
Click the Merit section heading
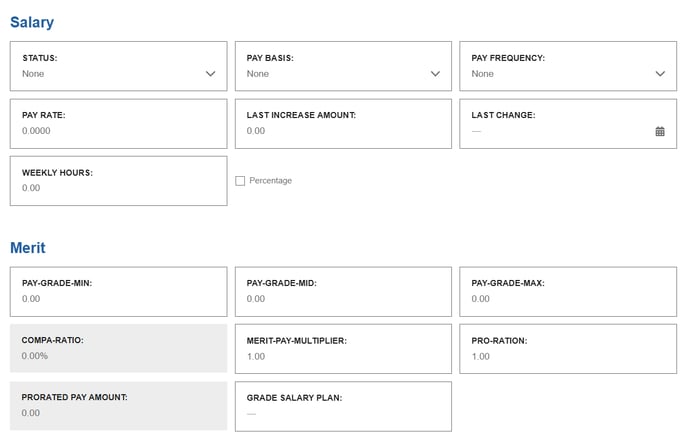[x=28, y=248]
